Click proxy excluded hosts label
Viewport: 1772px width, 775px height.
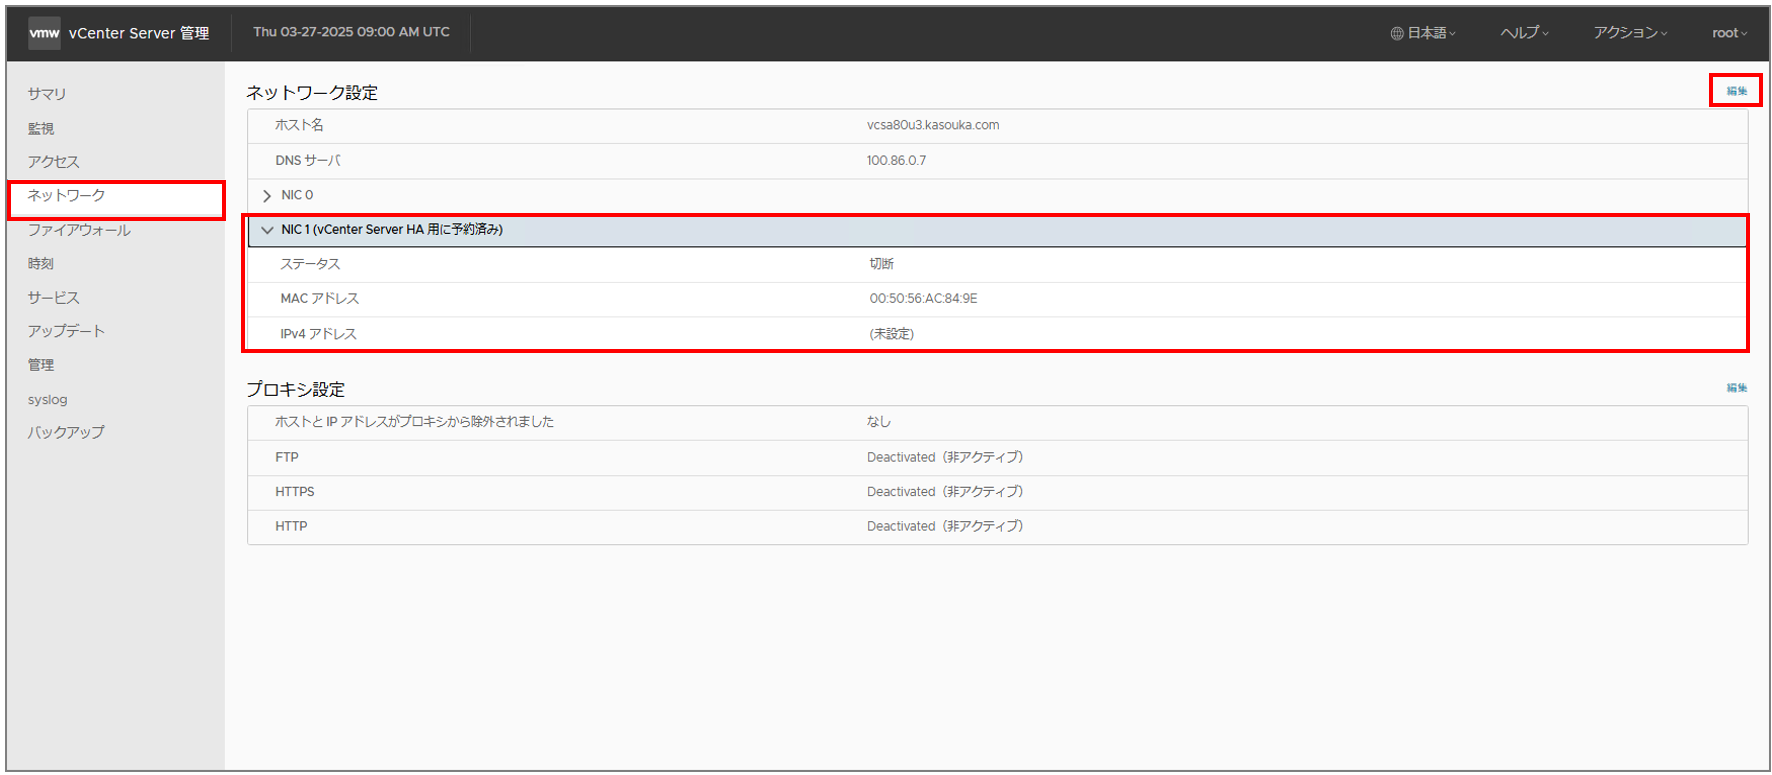[x=414, y=422]
